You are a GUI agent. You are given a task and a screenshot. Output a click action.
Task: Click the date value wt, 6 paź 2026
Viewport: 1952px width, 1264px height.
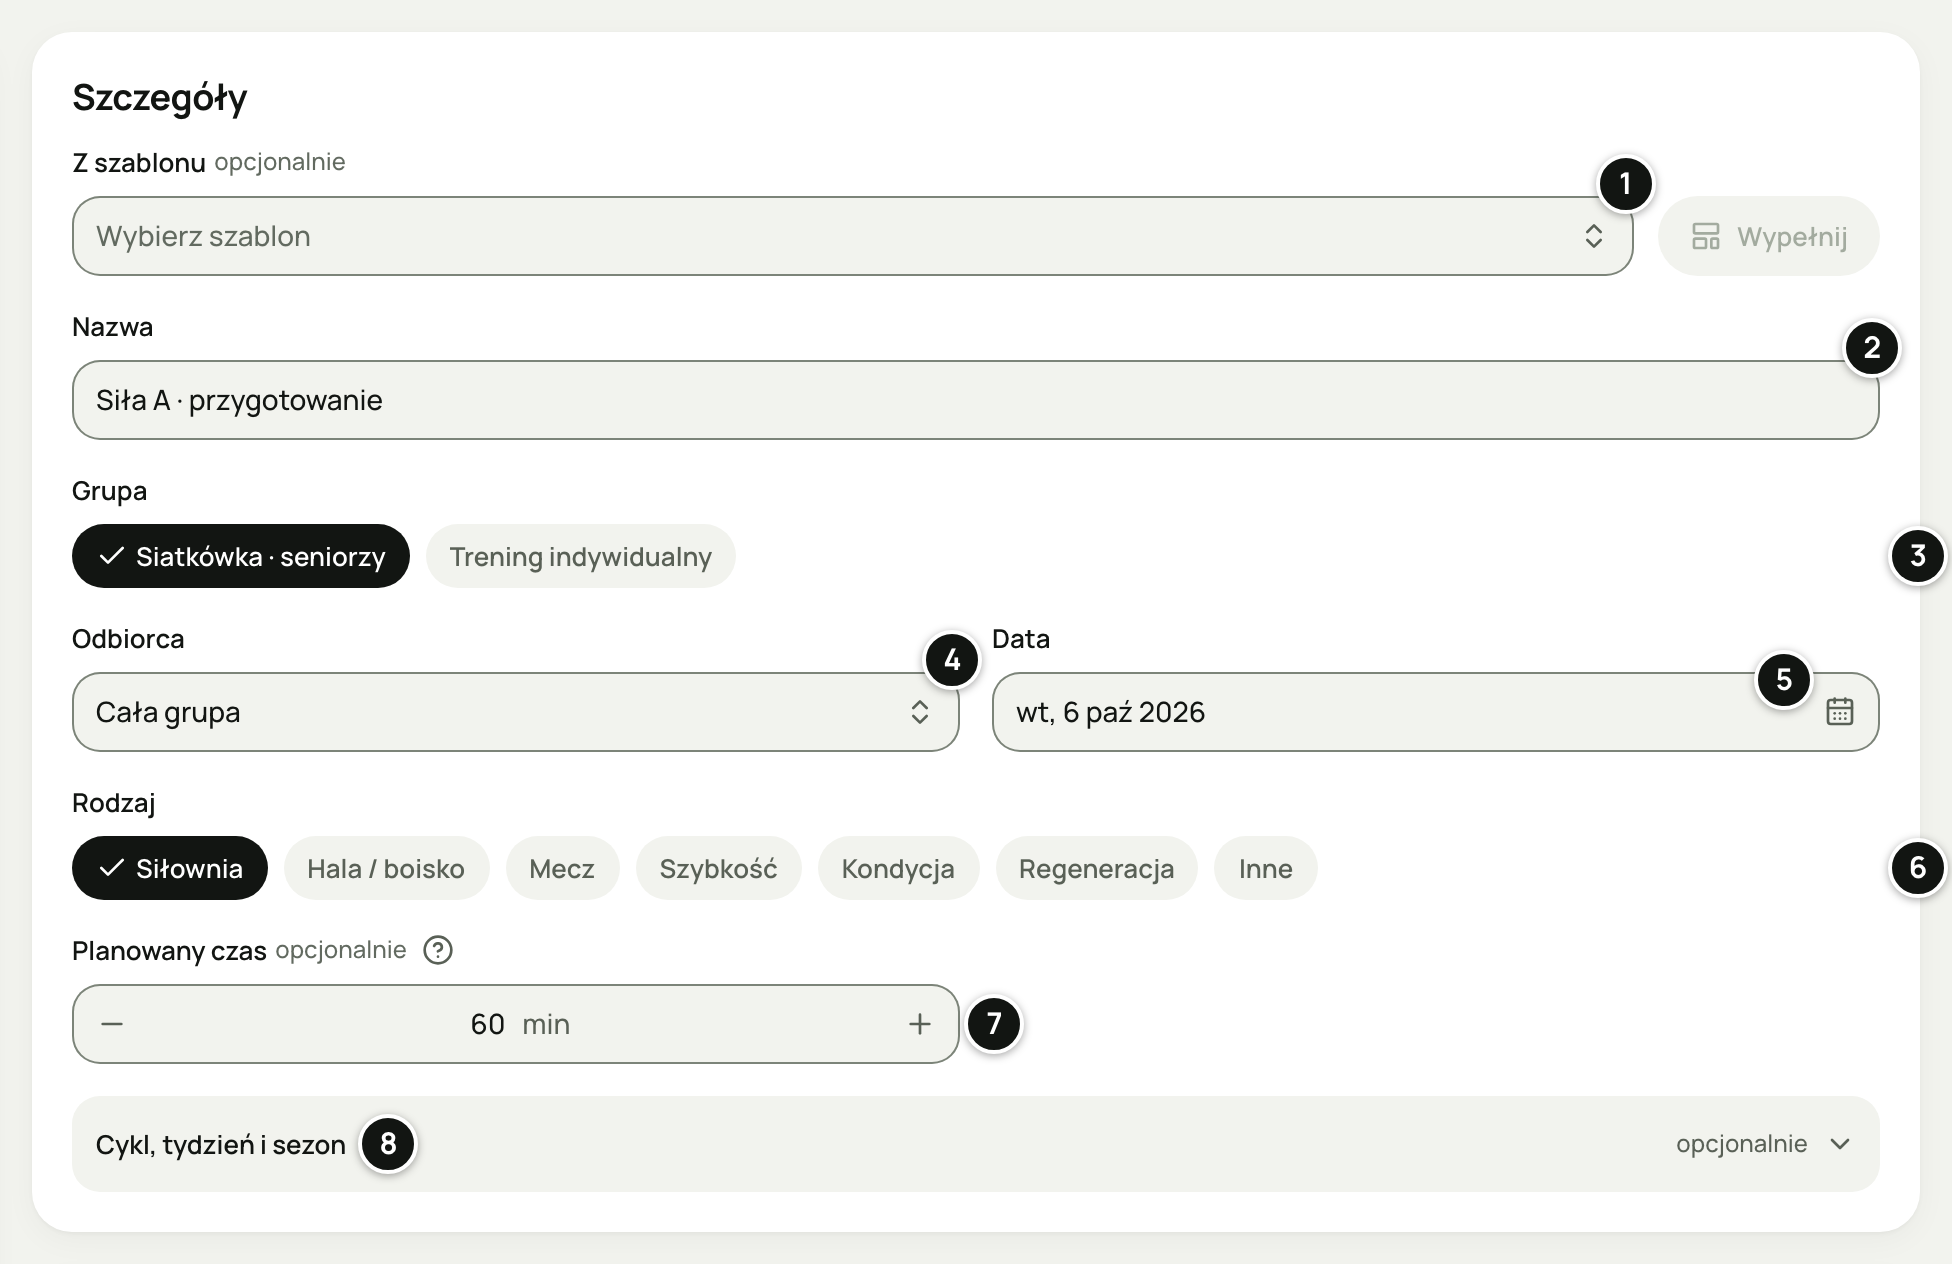pos(1110,712)
